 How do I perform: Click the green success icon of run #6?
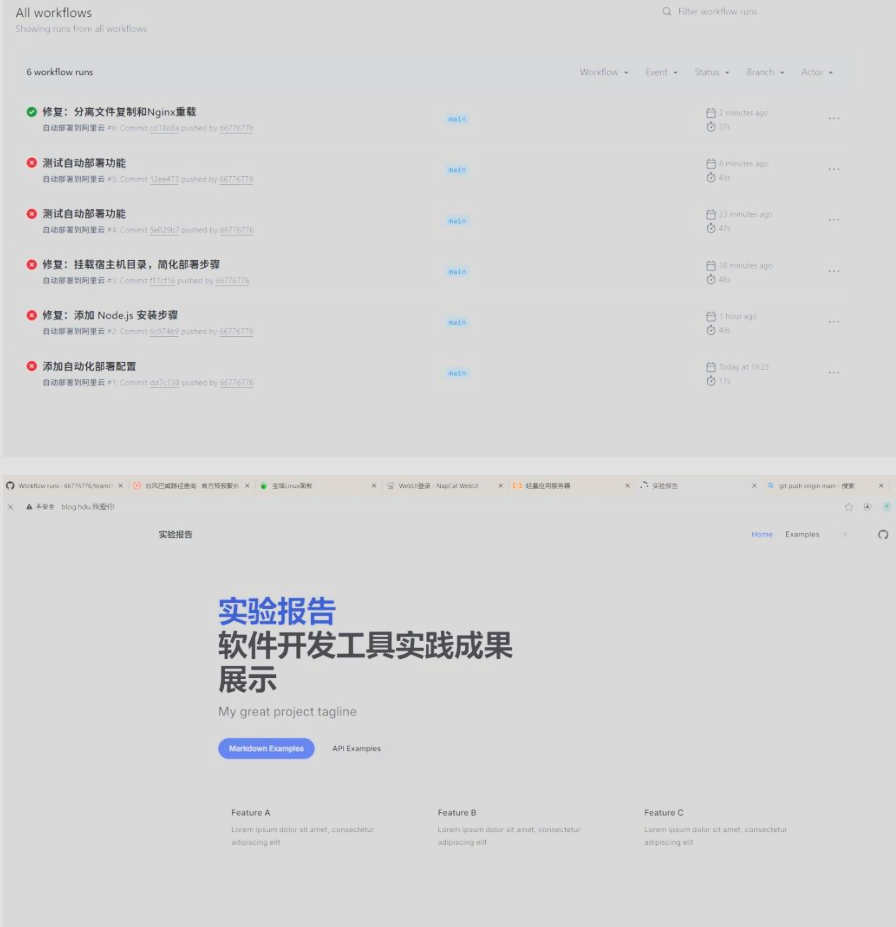pyautogui.click(x=32, y=112)
